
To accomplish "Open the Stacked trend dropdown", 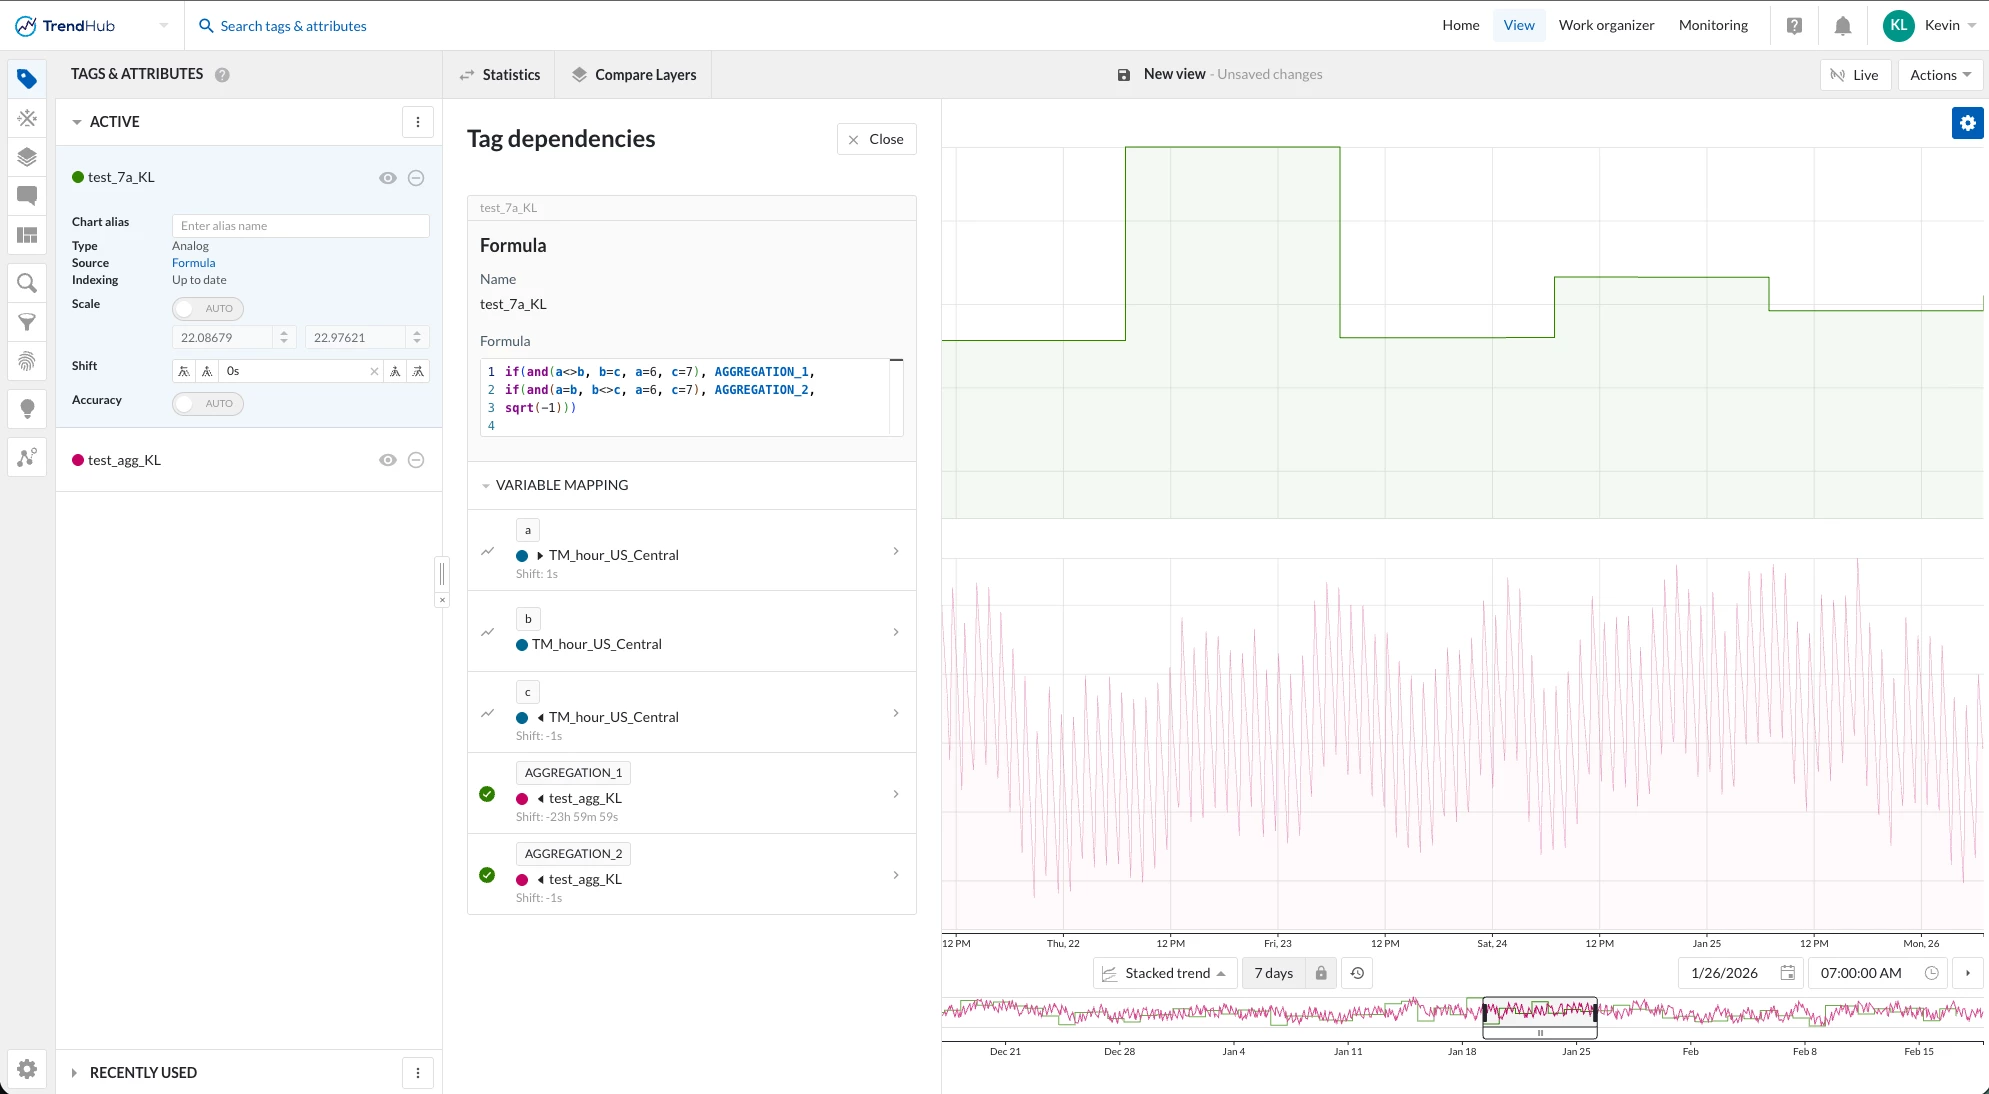I will (x=1166, y=973).
